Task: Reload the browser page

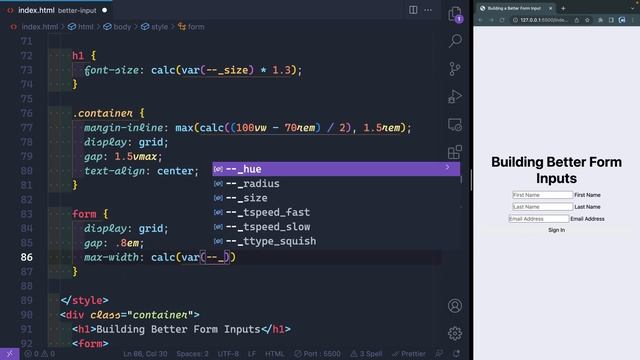Action: [x=502, y=20]
